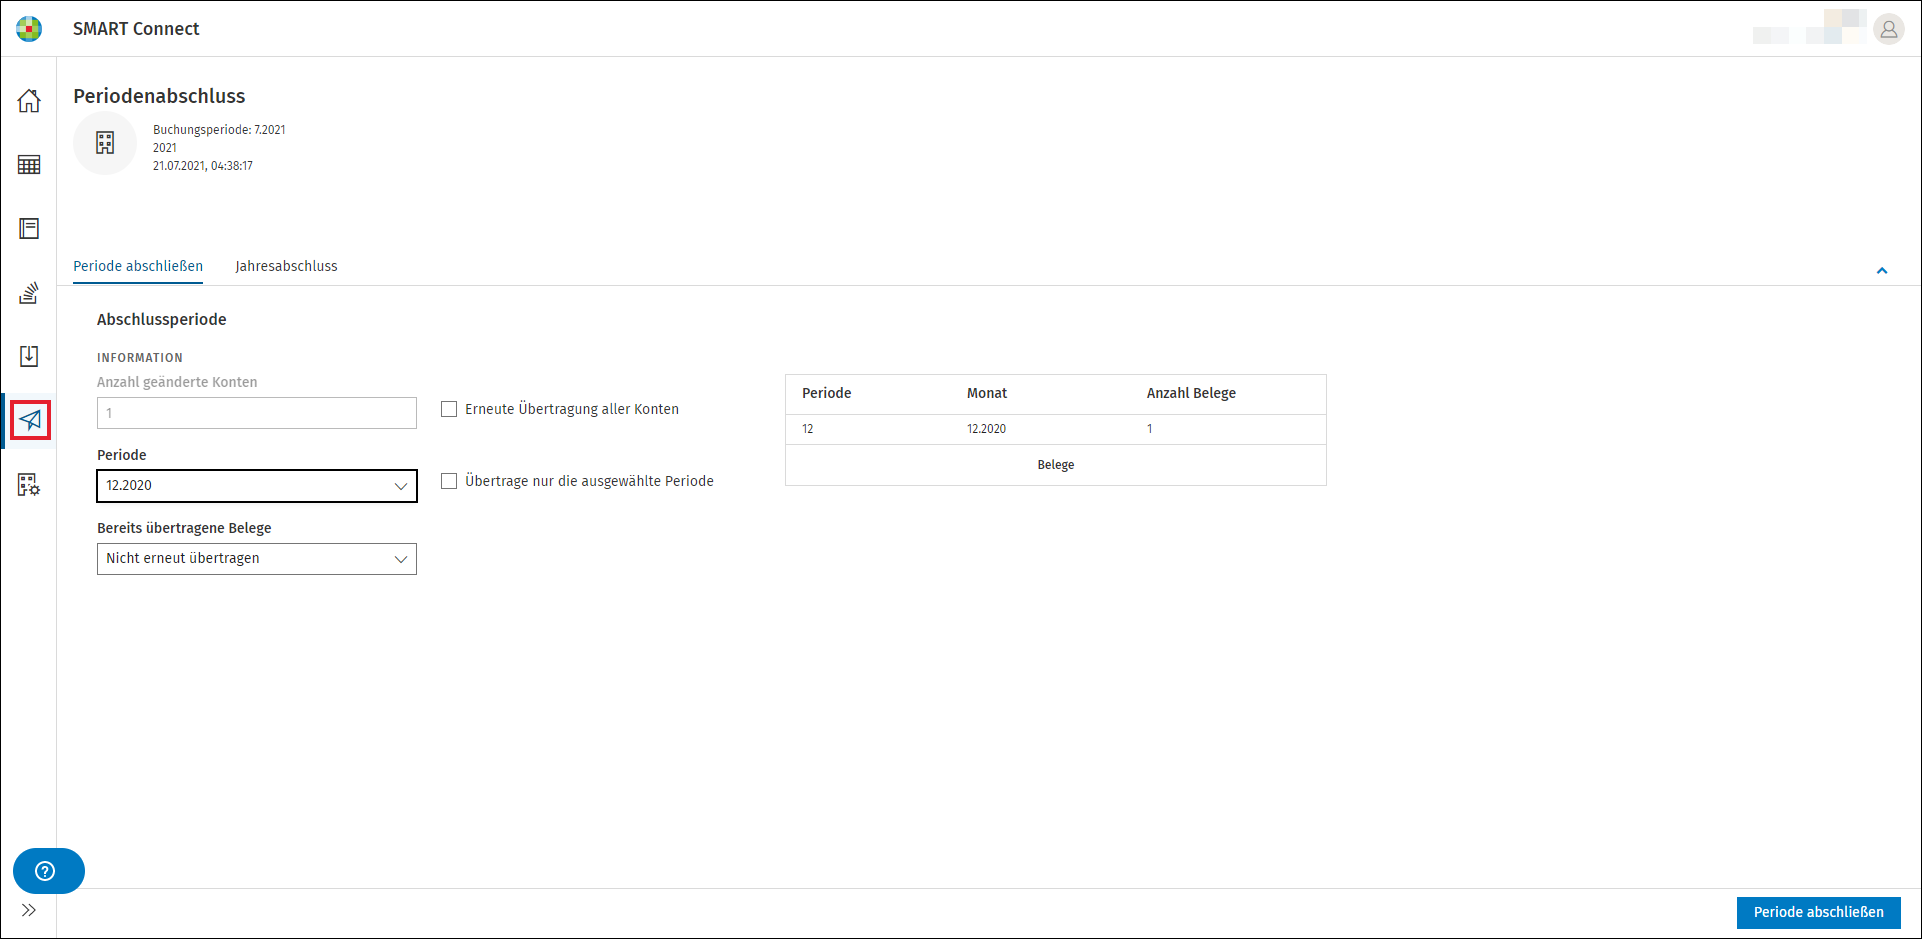
Task: Open the stacked documents sidebar icon
Action: (x=29, y=293)
